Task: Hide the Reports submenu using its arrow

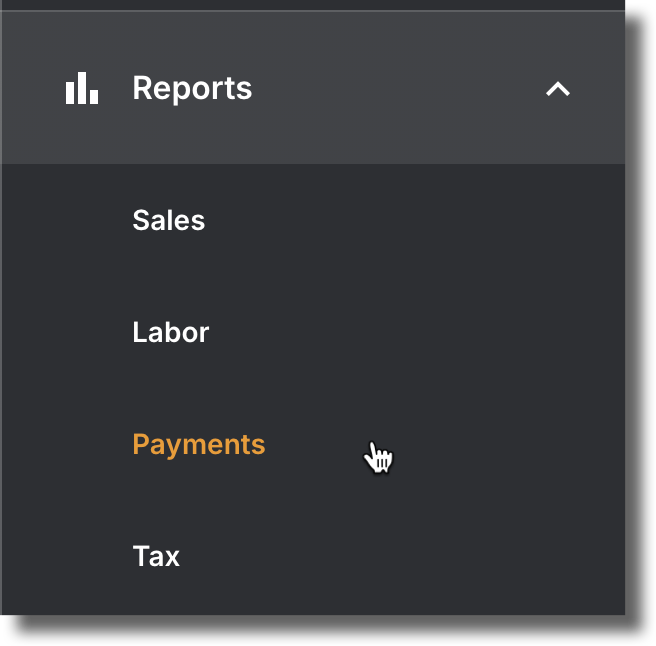Action: [558, 89]
